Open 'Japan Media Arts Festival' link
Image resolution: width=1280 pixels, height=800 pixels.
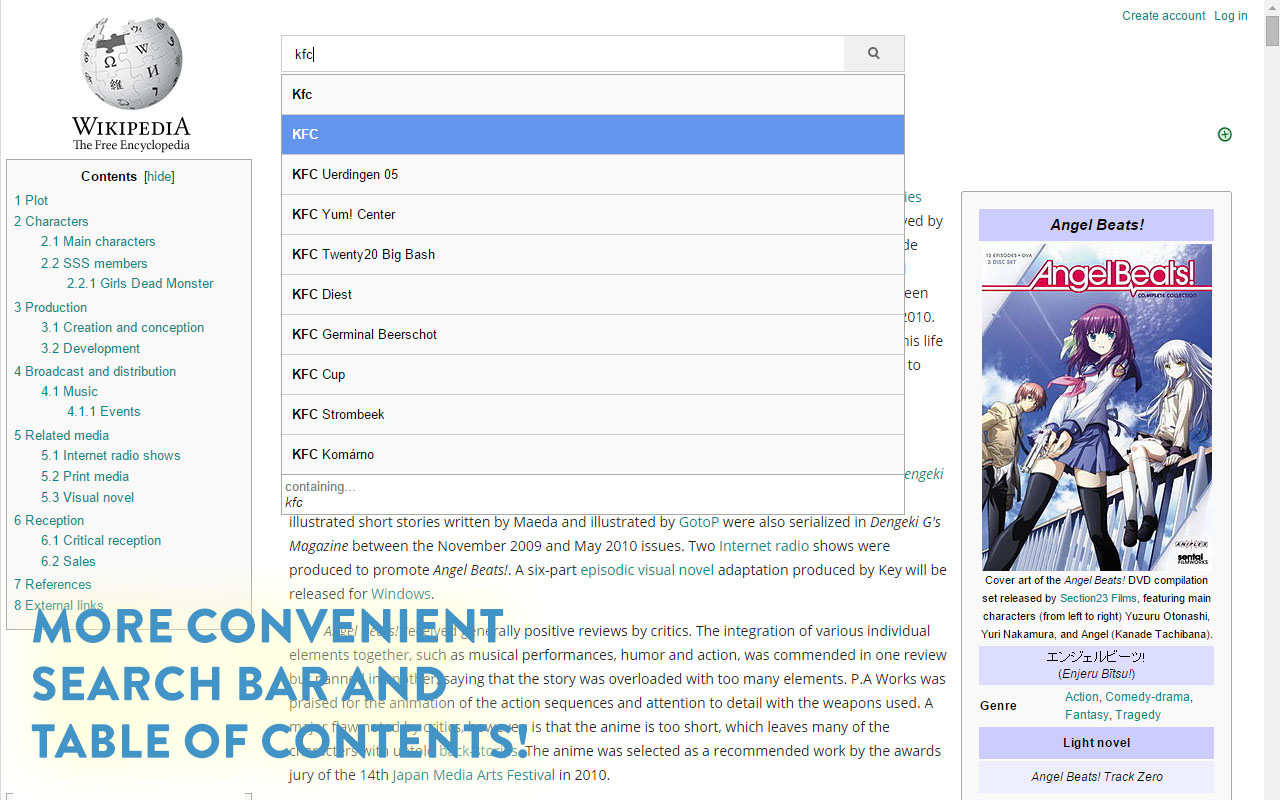[x=473, y=775]
